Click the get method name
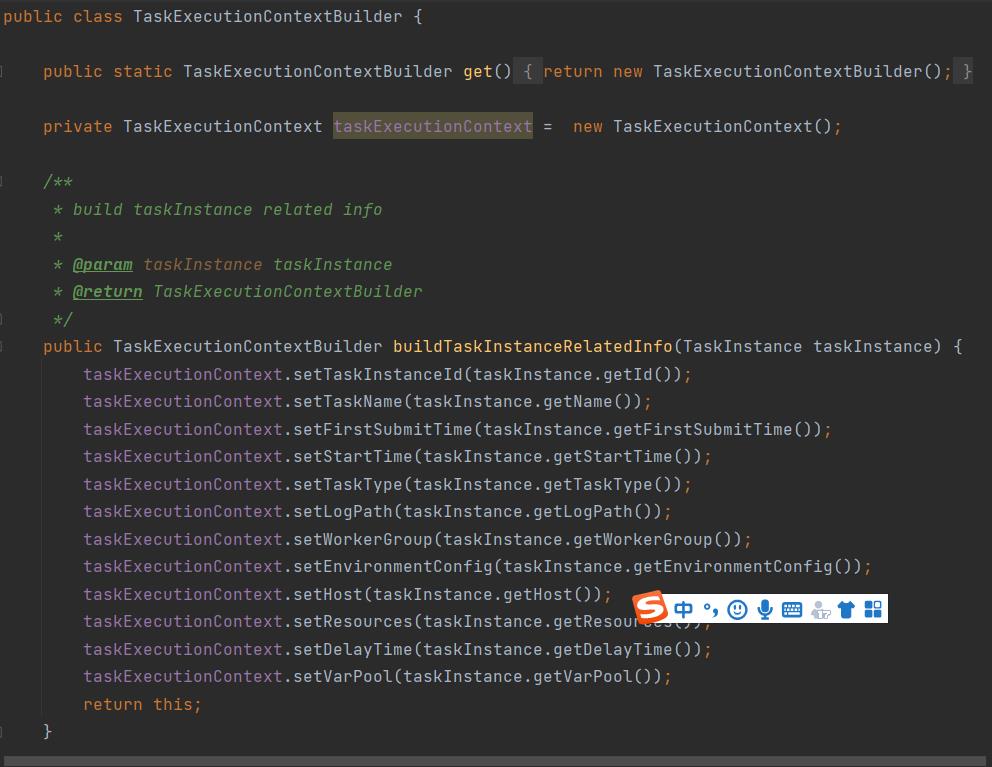Image resolution: width=992 pixels, height=767 pixels. coord(478,72)
